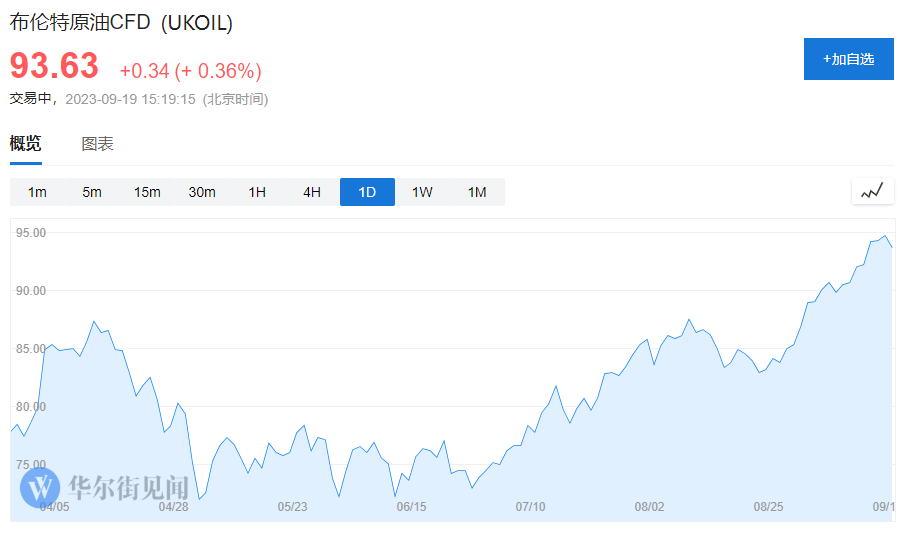
Task: Open the 图表 tab
Action: pos(97,143)
